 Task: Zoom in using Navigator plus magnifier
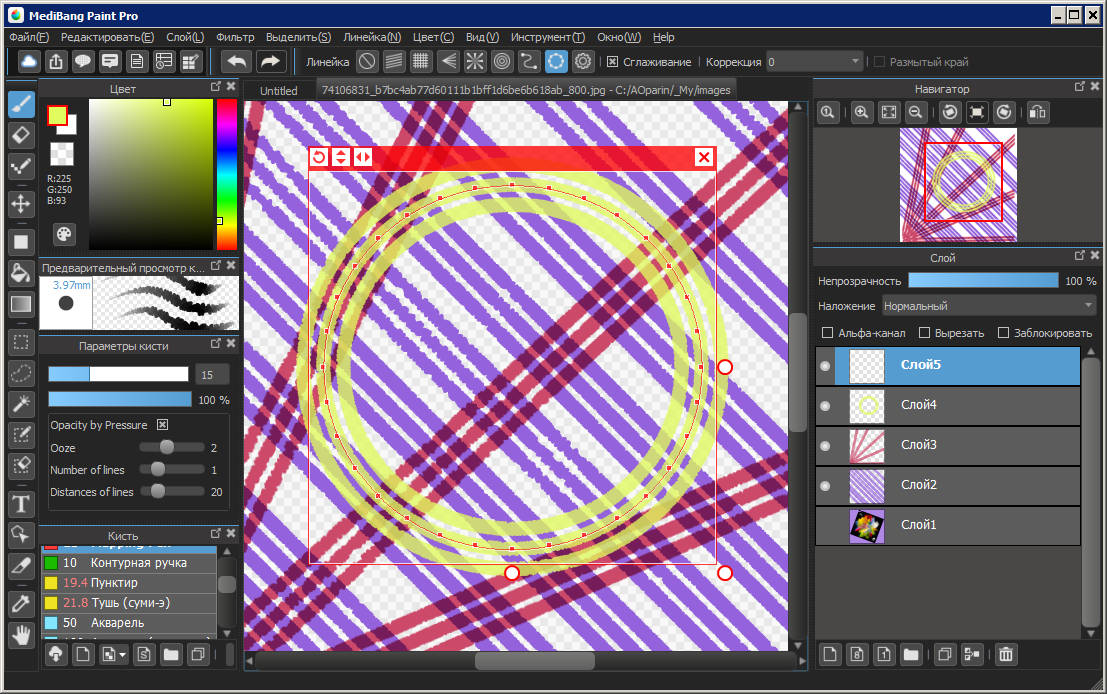click(x=861, y=112)
